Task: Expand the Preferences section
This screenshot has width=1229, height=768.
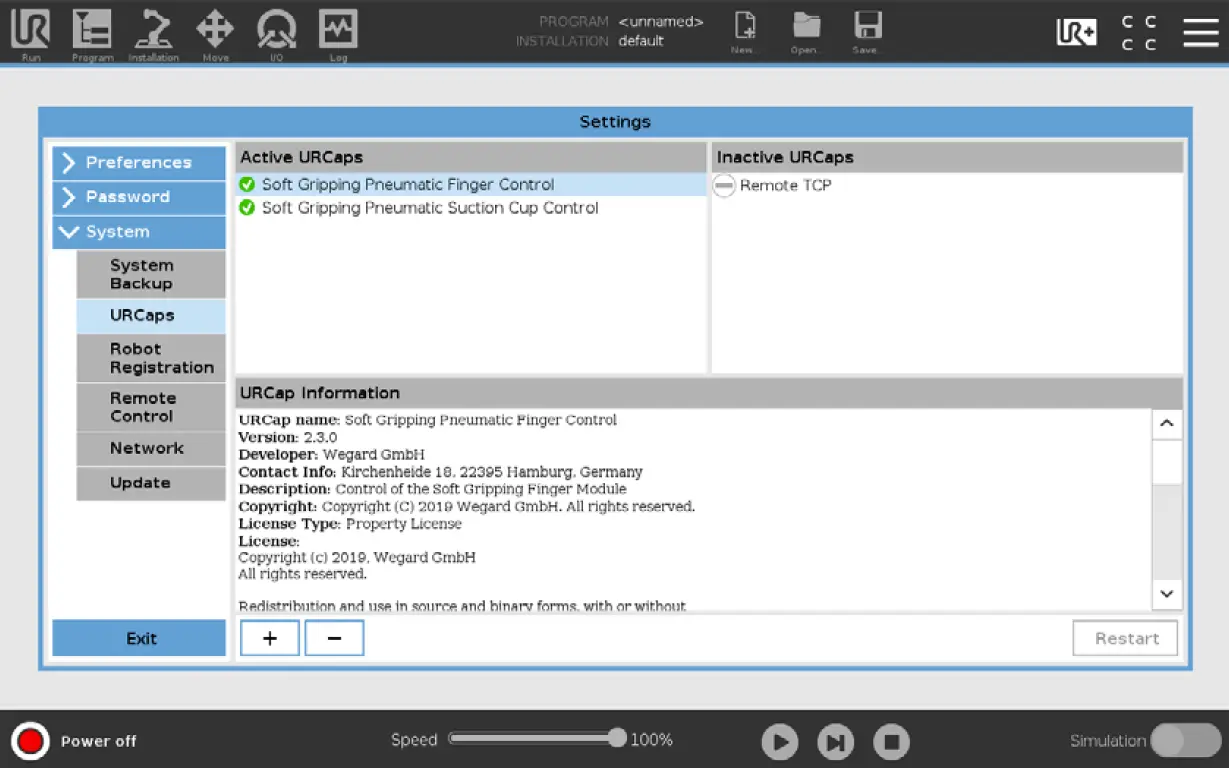Action: tap(139, 163)
